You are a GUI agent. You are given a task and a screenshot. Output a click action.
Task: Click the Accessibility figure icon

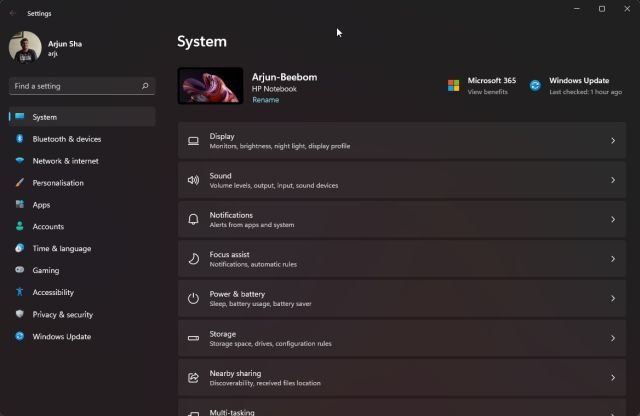click(20, 292)
